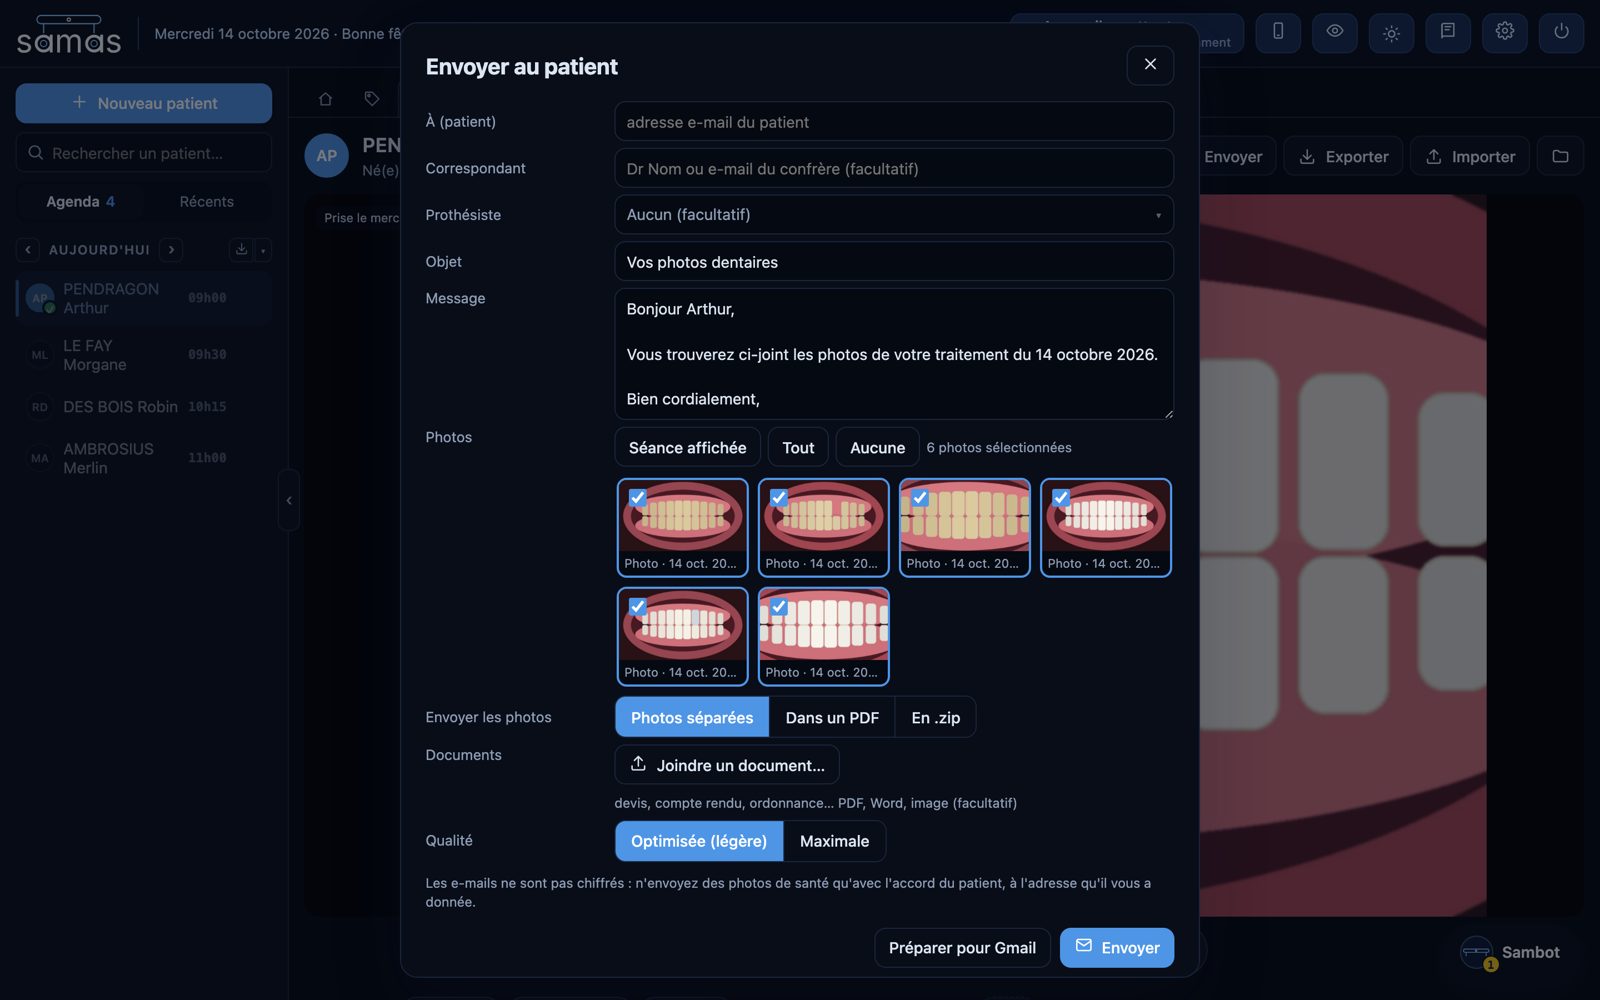Image resolution: width=1600 pixels, height=1000 pixels.
Task: Select En .zip sending option
Action: pyautogui.click(x=935, y=718)
